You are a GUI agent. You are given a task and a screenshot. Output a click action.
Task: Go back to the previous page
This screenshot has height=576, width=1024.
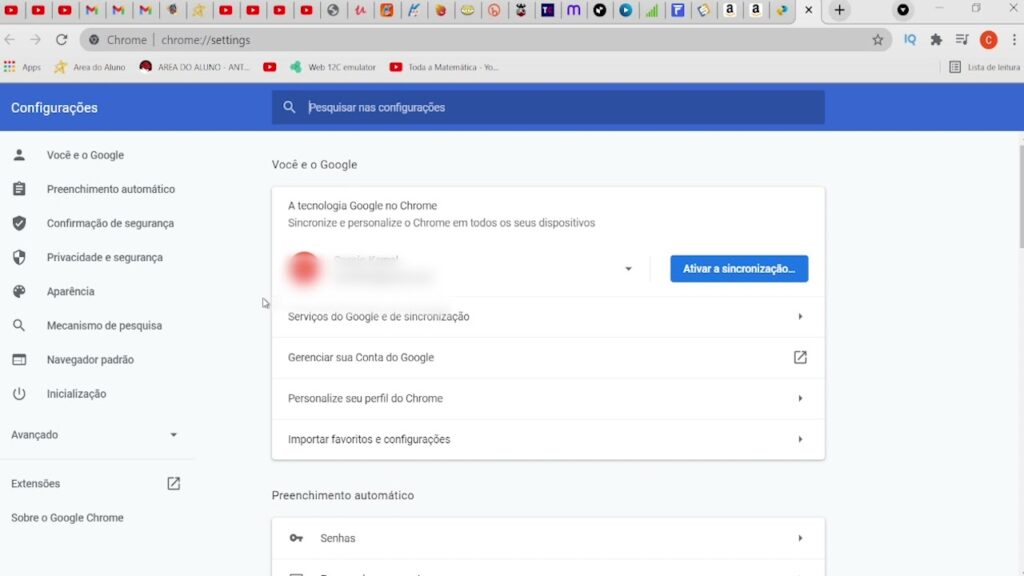tap(10, 40)
